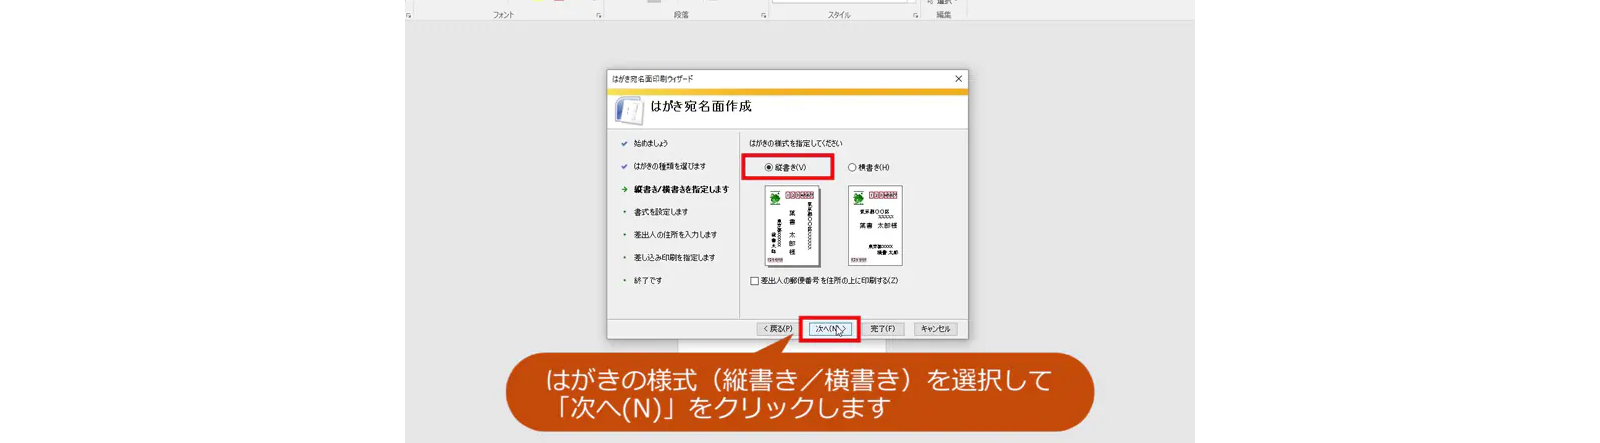Go to the 差出人の住所を入力します step

click(675, 235)
